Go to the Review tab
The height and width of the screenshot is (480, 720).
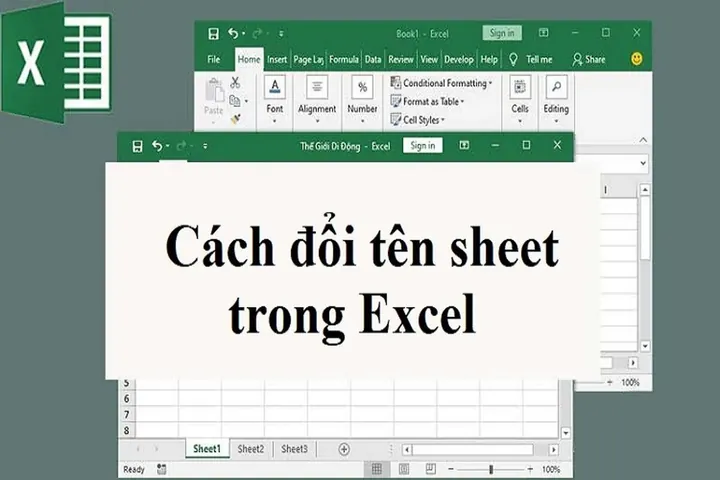pyautogui.click(x=400, y=59)
